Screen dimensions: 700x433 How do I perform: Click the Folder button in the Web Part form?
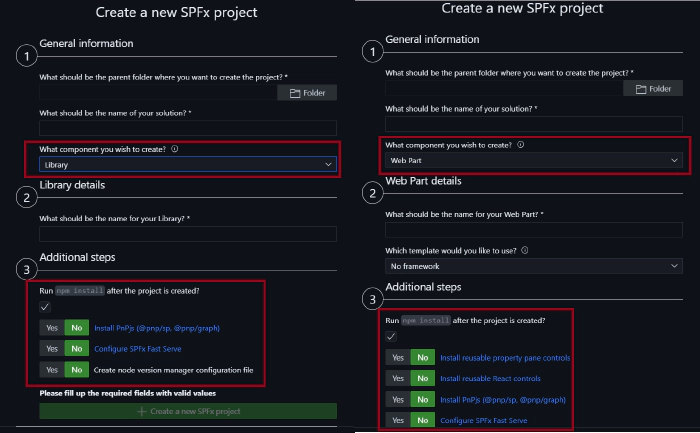[x=653, y=89]
